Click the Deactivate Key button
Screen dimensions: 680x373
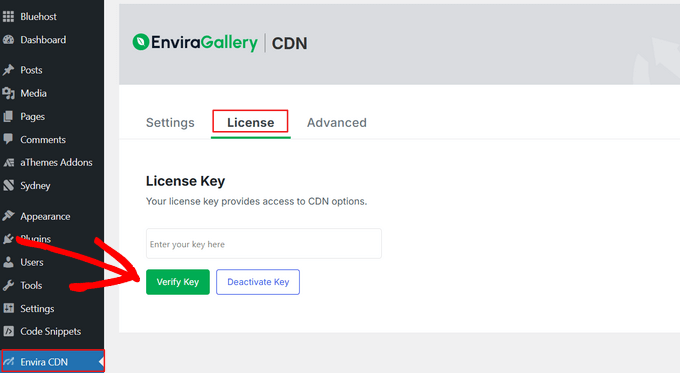258,282
